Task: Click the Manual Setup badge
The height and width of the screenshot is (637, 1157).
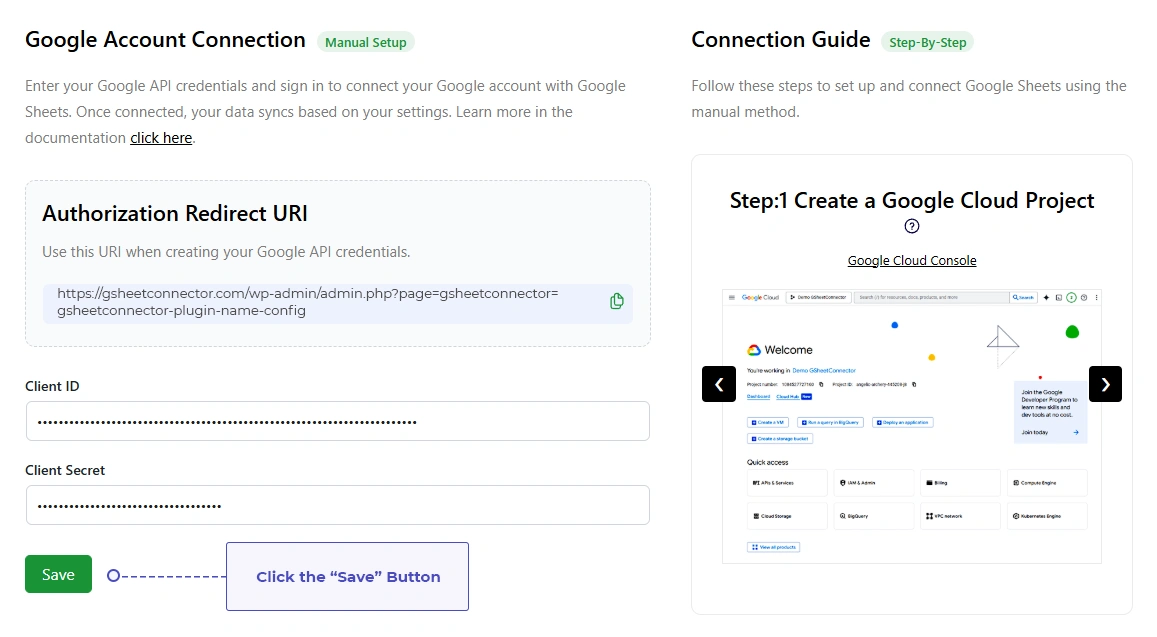Action: coord(366,43)
